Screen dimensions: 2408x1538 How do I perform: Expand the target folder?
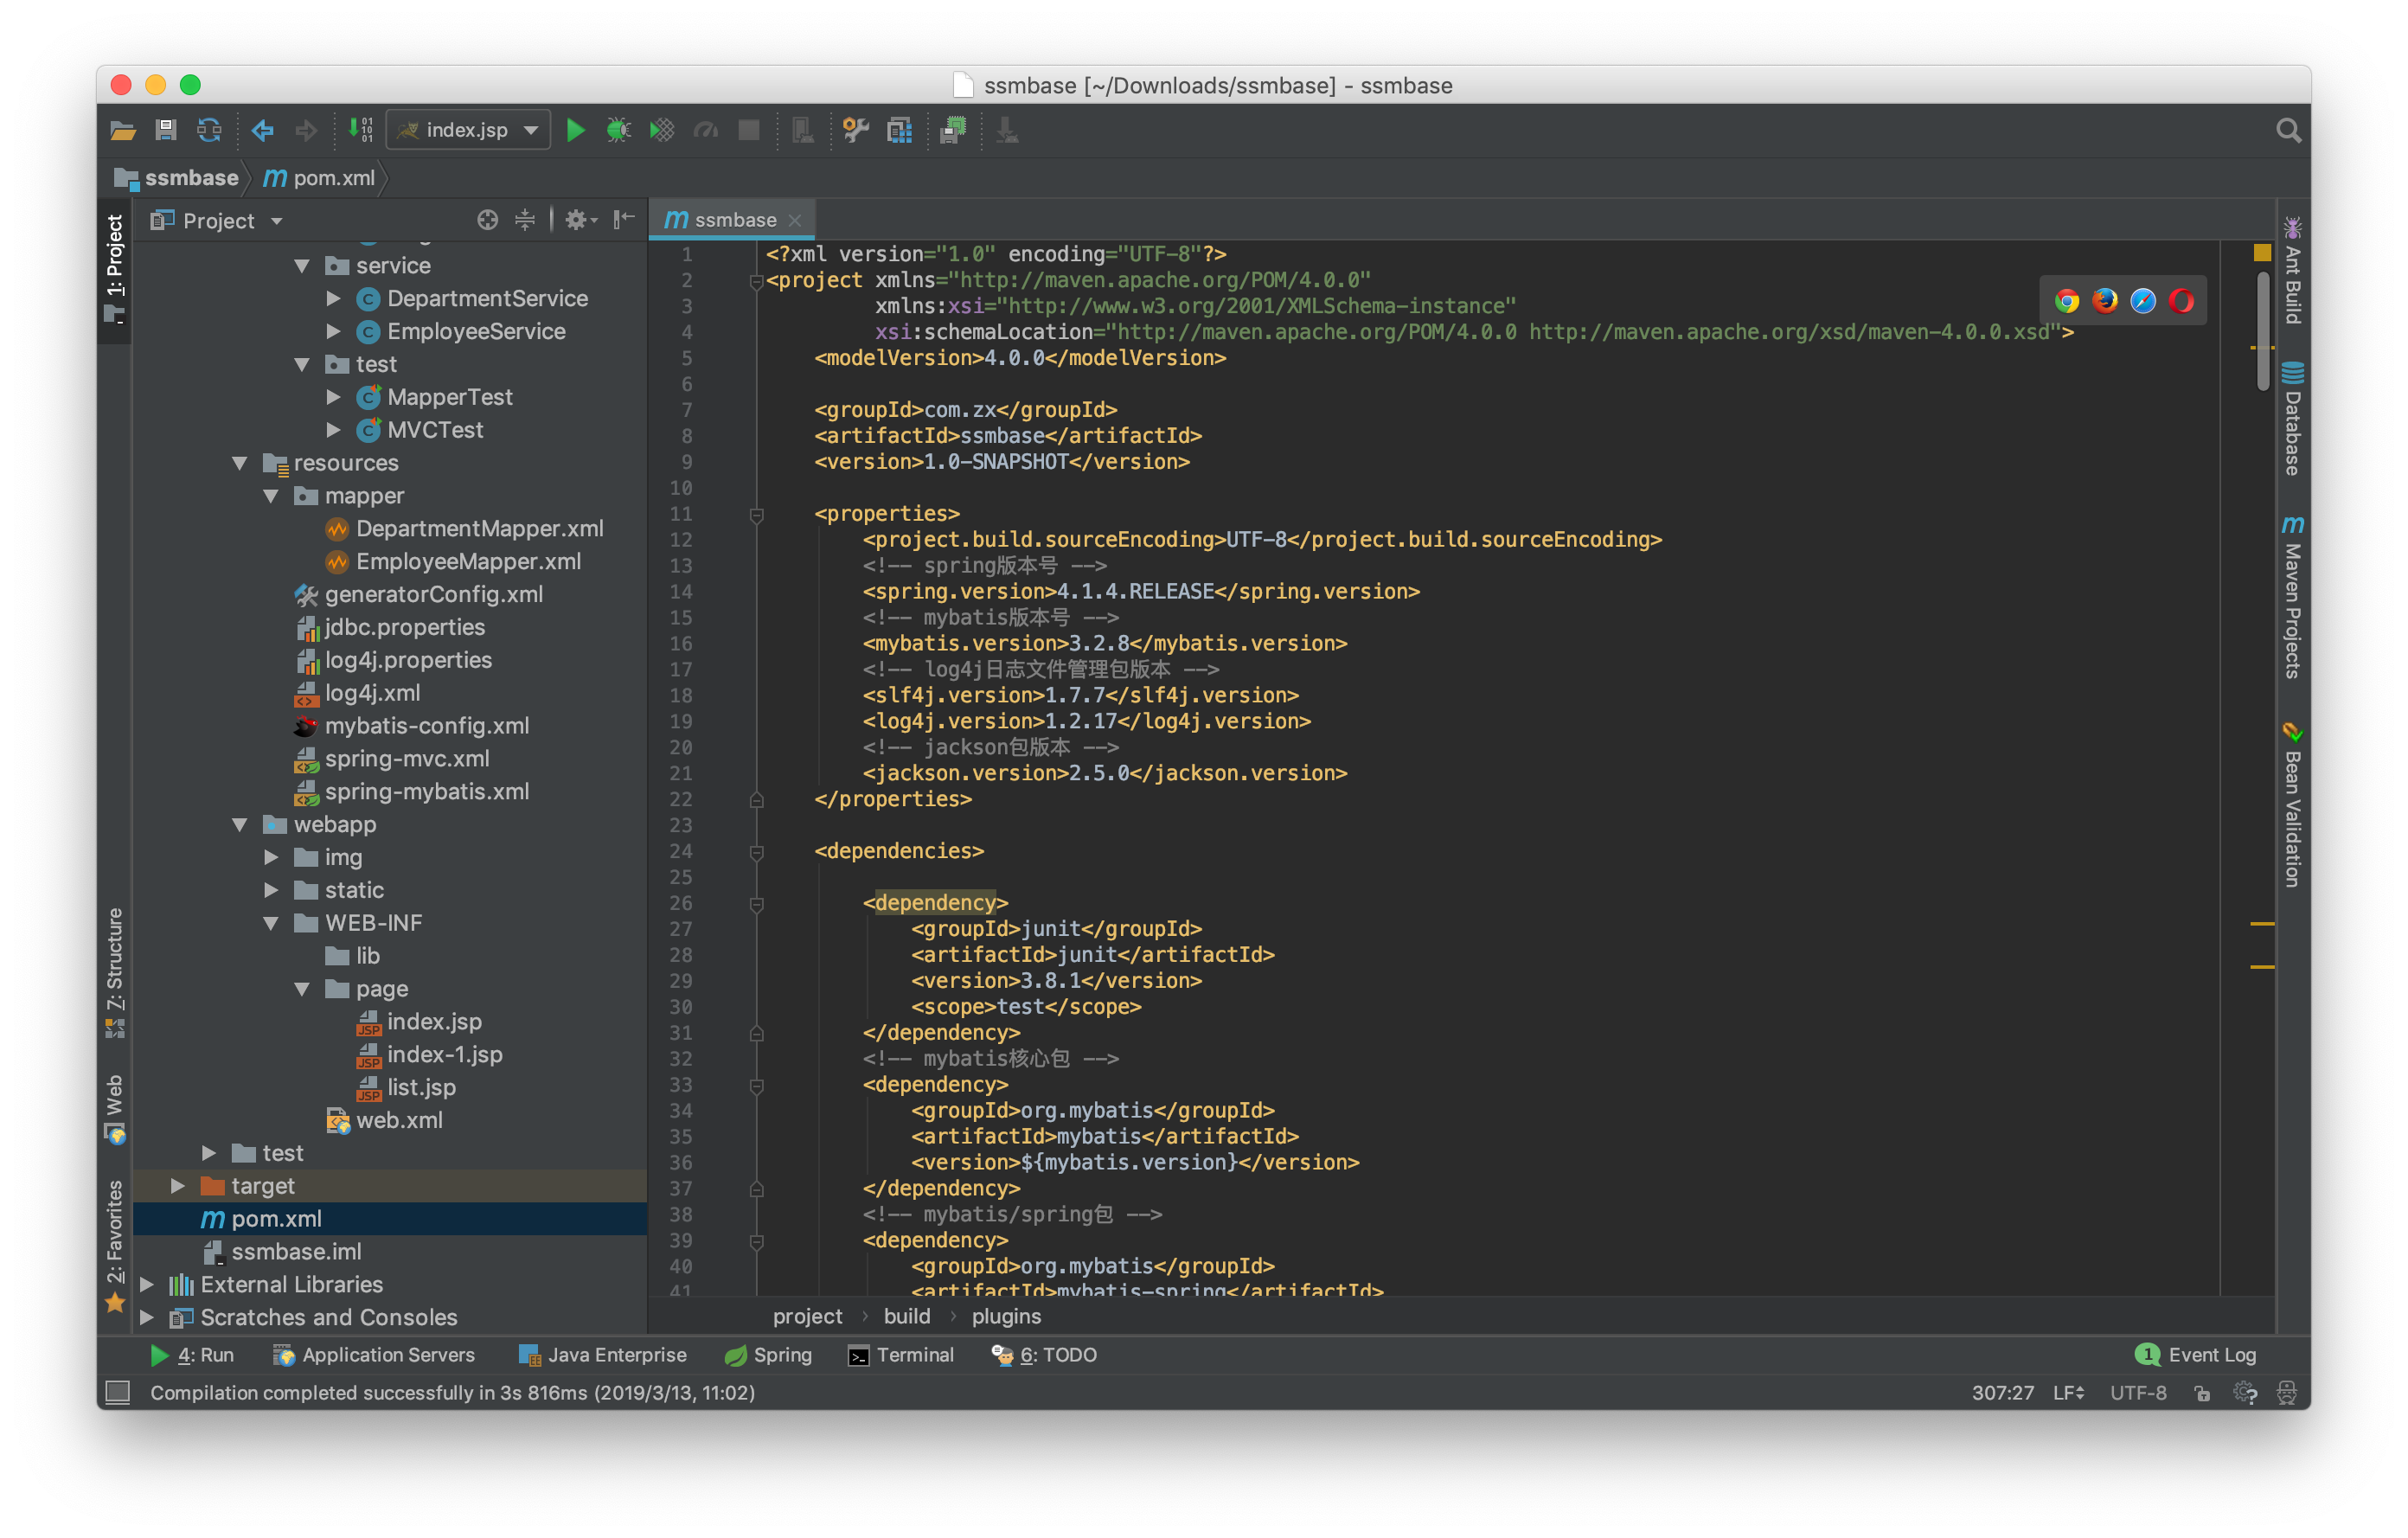click(x=178, y=1186)
